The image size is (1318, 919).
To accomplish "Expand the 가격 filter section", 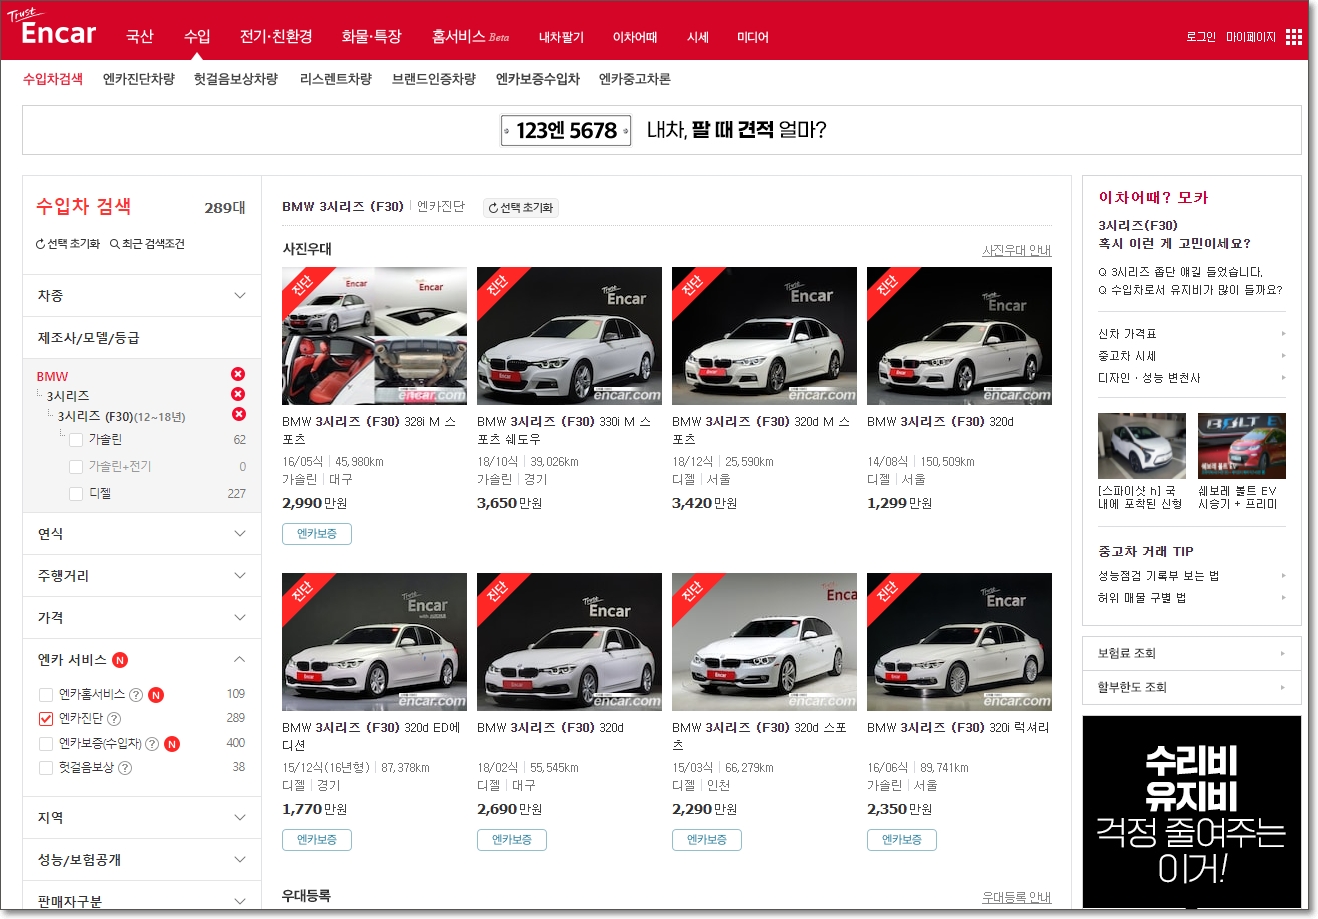I will (x=142, y=618).
